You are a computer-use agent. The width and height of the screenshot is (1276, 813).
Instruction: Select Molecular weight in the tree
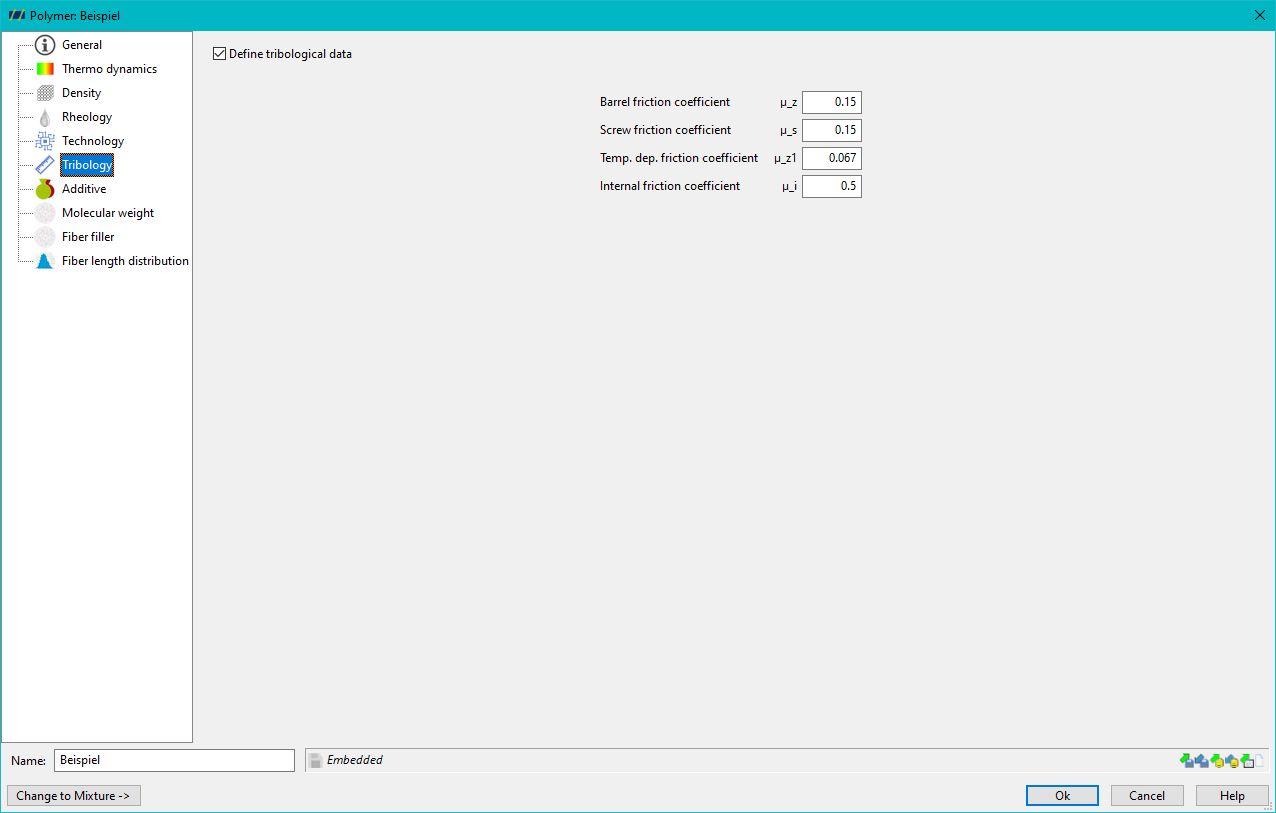[108, 213]
